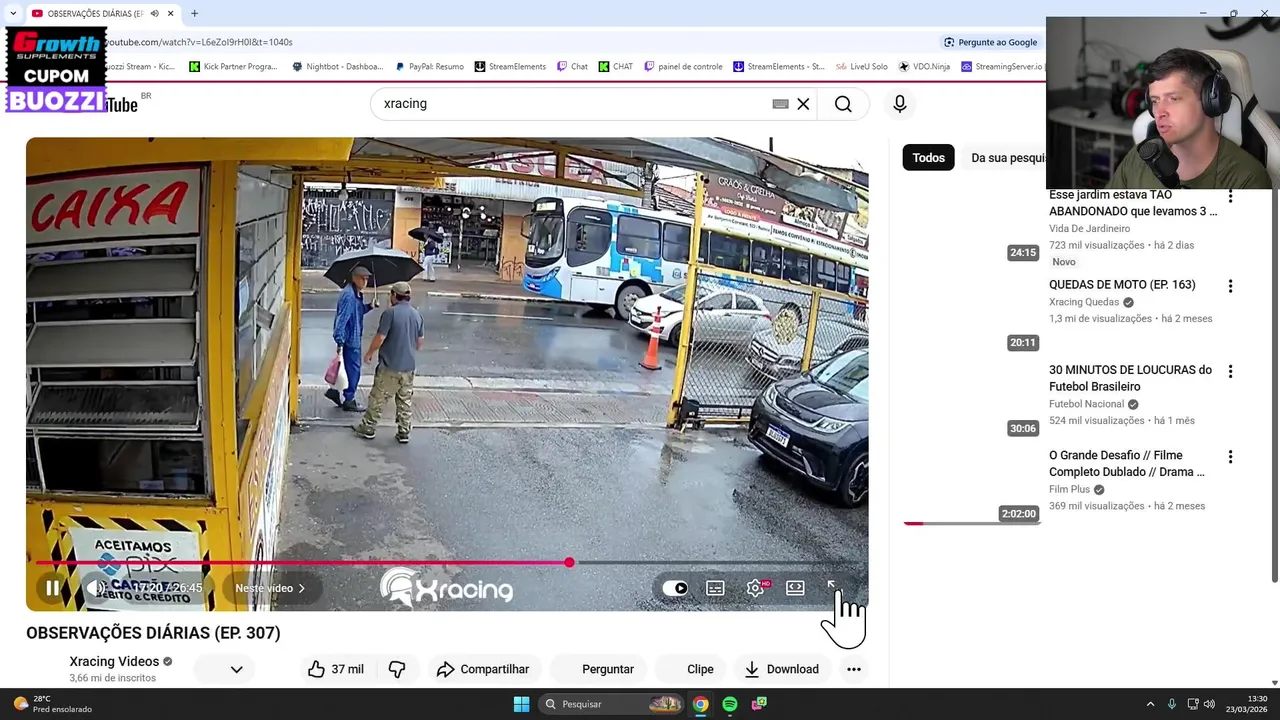
Task: Open the StreamingServer.io bookmark
Action: pos(1001,67)
